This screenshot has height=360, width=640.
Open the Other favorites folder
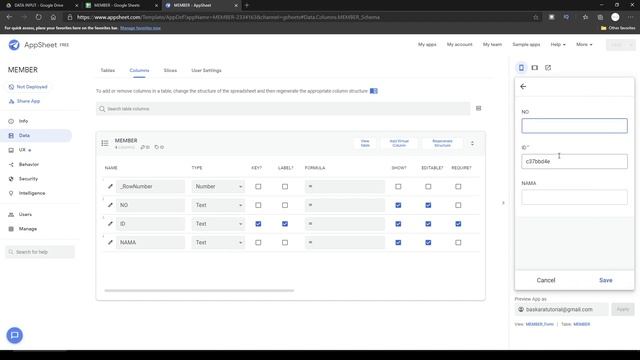pos(618,28)
